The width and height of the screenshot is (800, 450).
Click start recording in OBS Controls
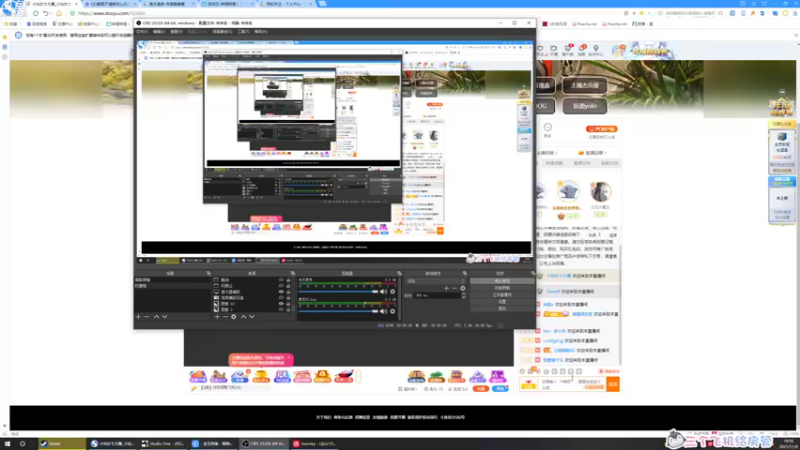[x=502, y=288]
